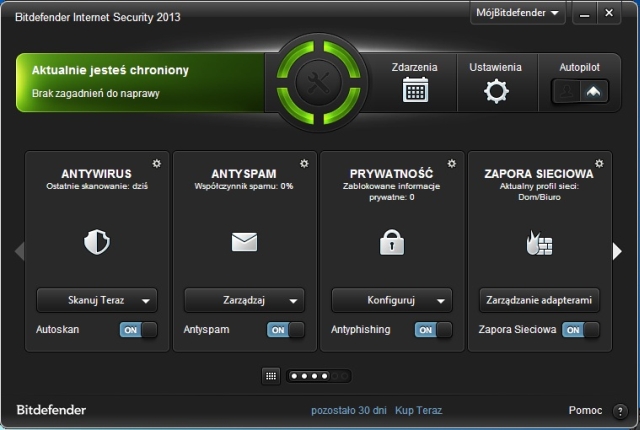Expand the Zarządzaj dropdown
Image resolution: width=640 pixels, height=430 pixels.
click(245, 300)
